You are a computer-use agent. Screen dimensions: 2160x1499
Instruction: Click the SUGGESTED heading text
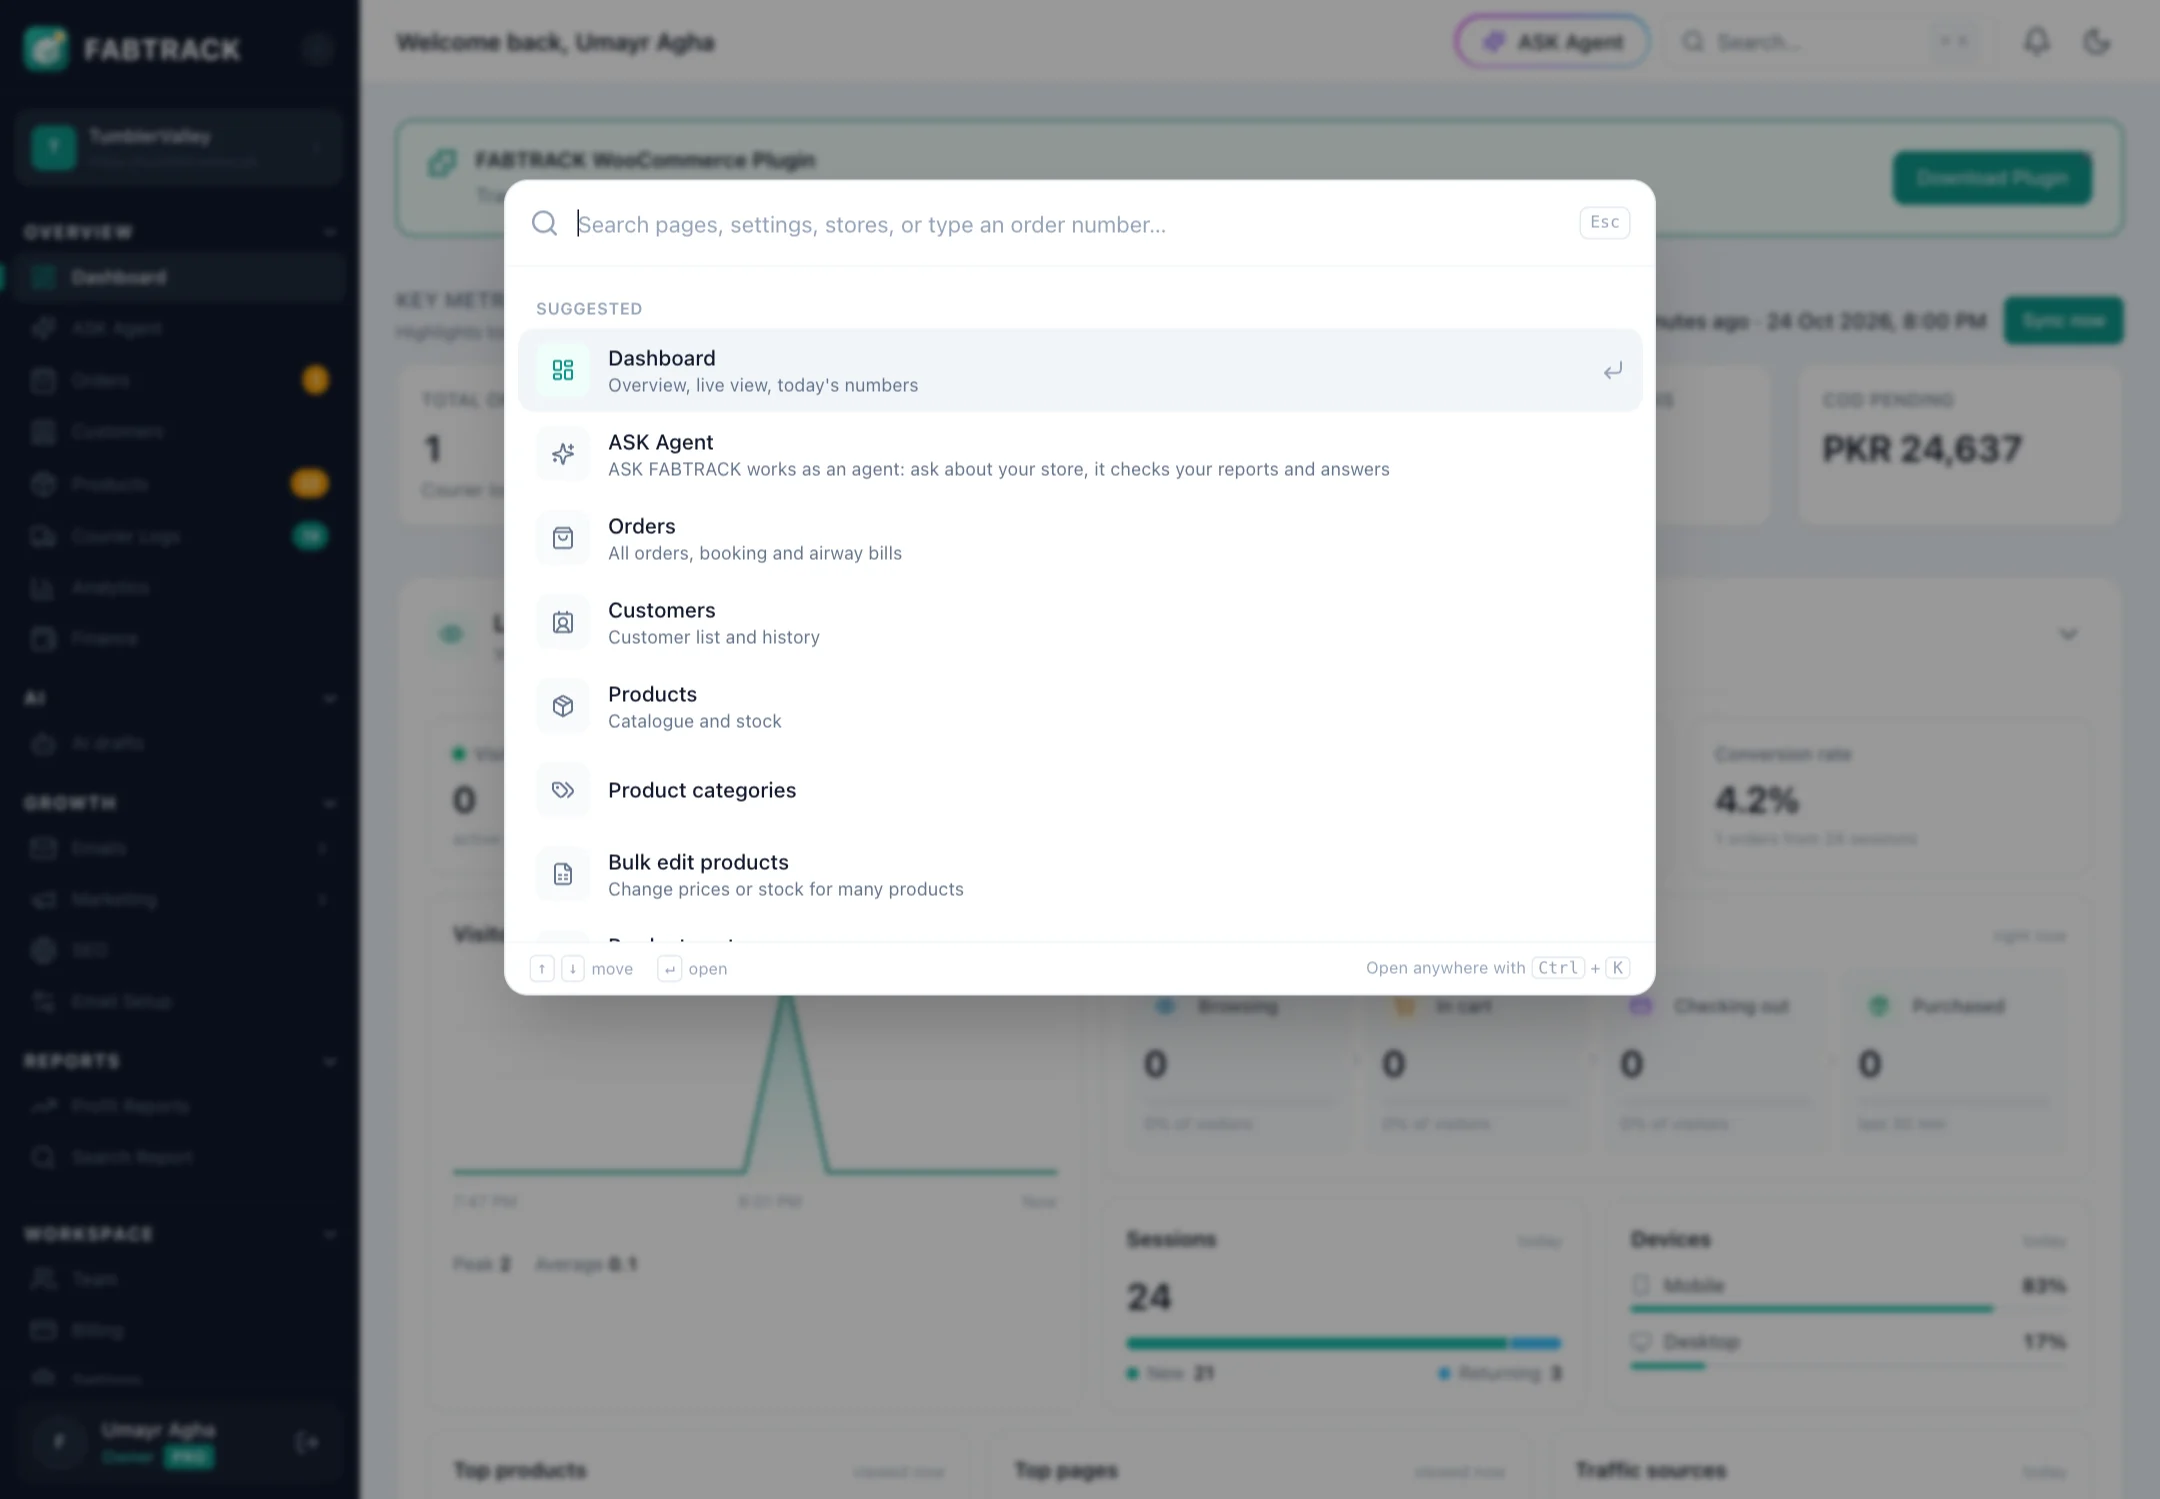(x=589, y=308)
